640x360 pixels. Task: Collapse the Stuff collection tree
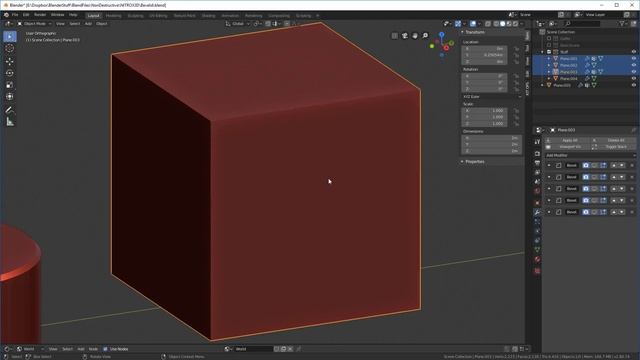[x=542, y=52]
